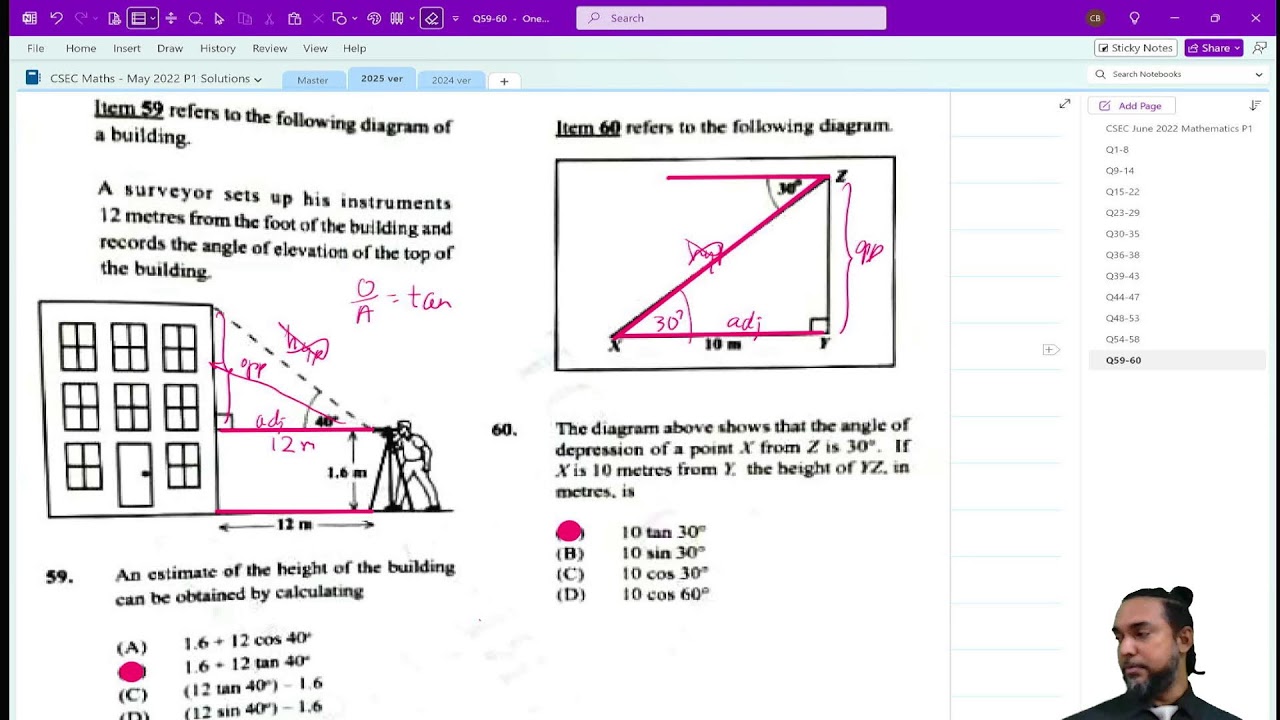Open the Review ribbon tab
Image resolution: width=1280 pixels, height=720 pixels.
(270, 48)
